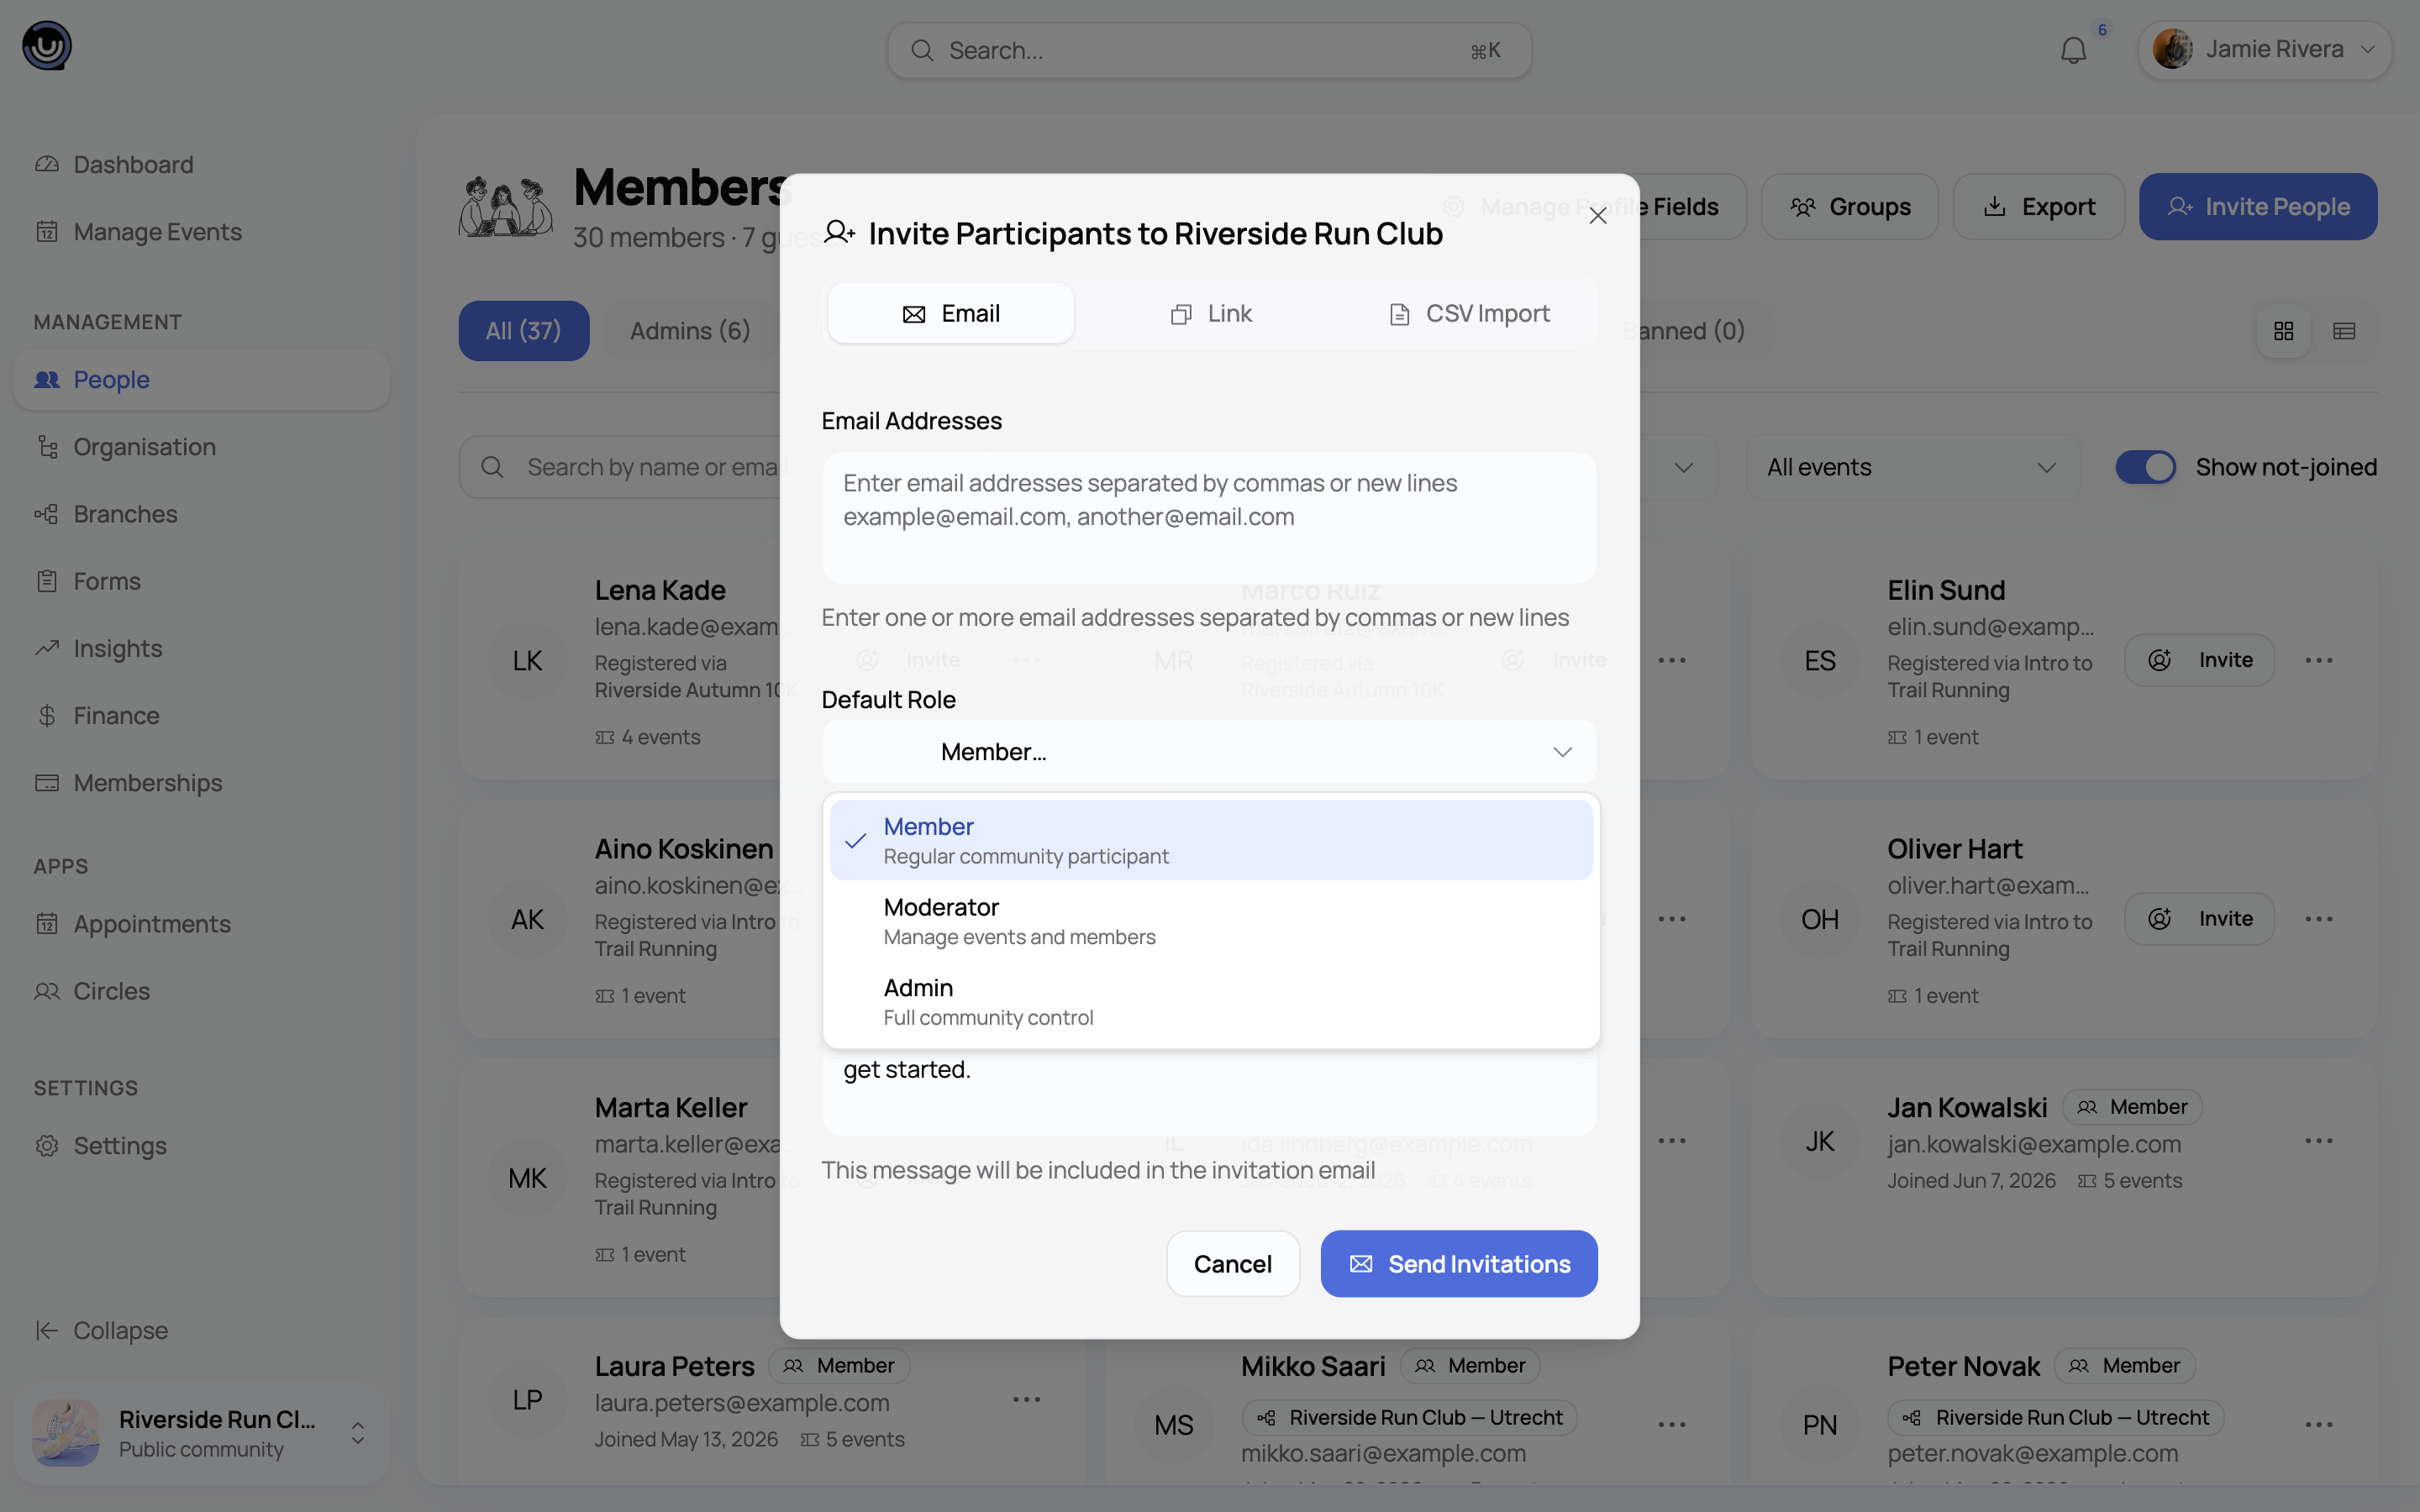Open Insights in sidebar
Image resolution: width=2420 pixels, height=1512 pixels.
tap(201, 649)
